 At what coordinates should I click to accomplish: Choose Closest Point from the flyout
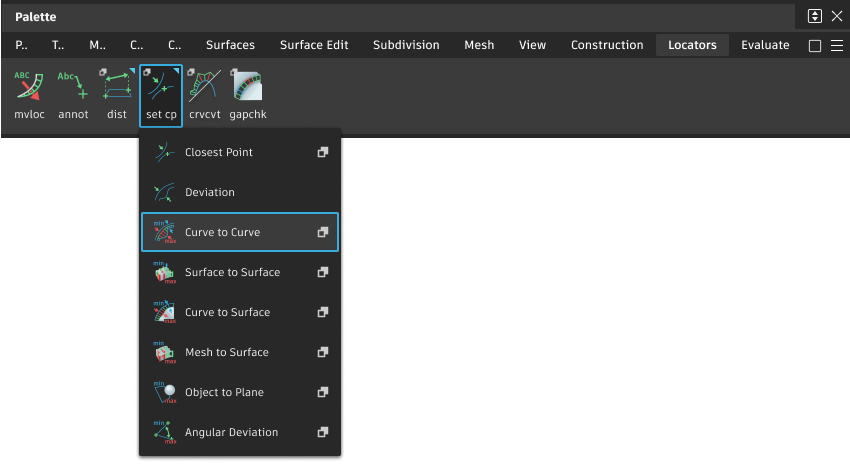(x=219, y=152)
